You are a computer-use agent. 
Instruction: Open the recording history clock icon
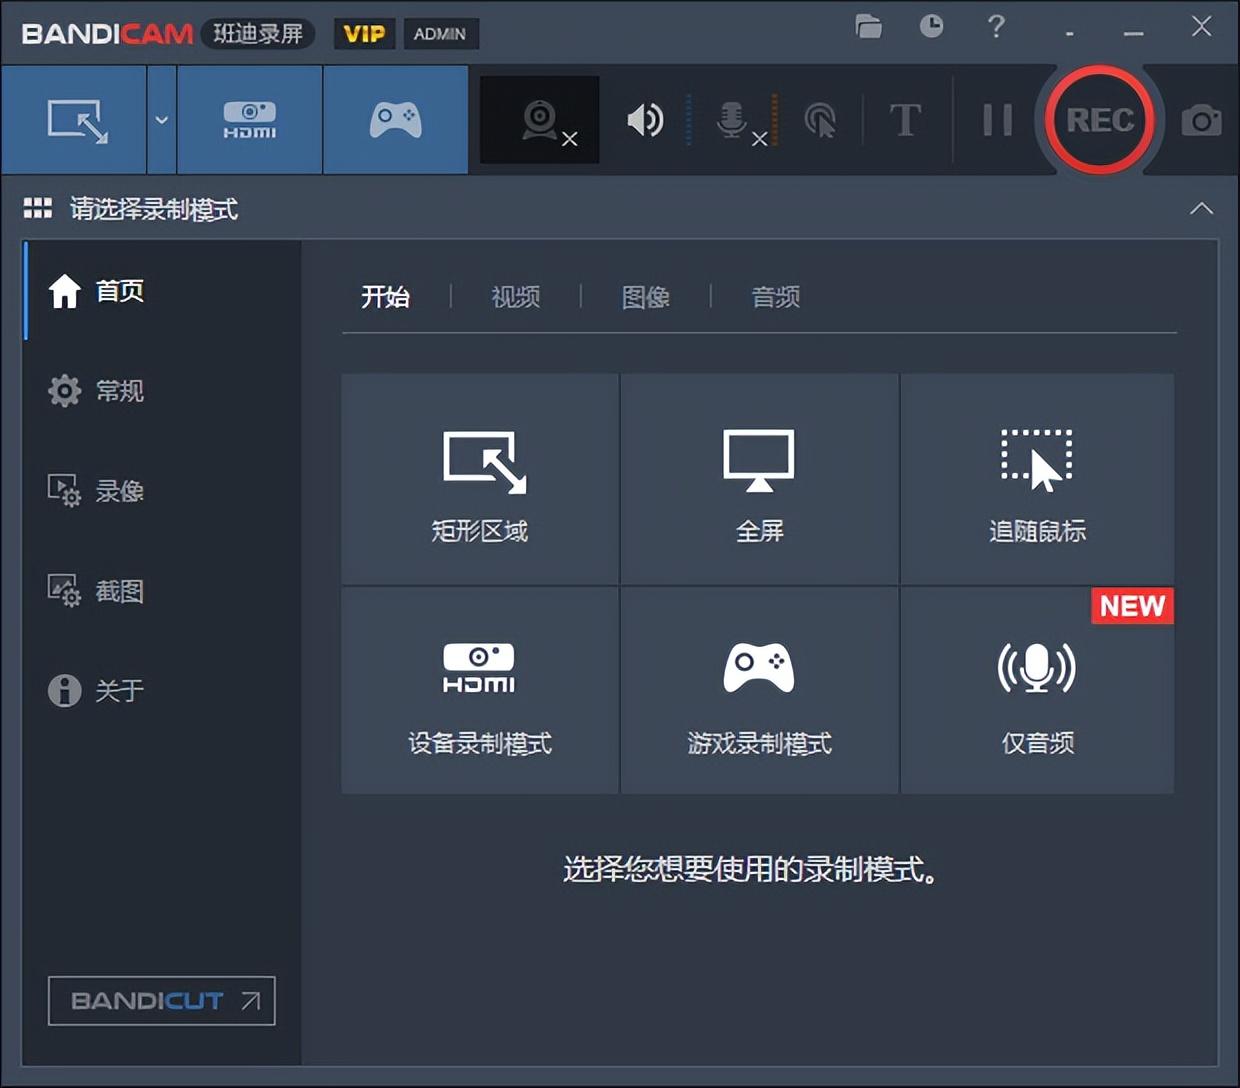931,28
